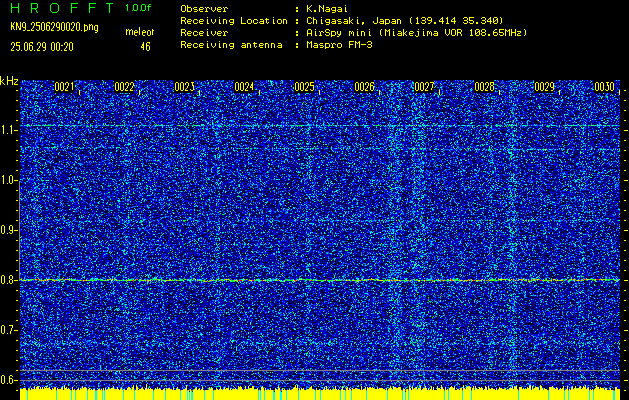Click the meteor count label

pyautogui.click(x=140, y=32)
